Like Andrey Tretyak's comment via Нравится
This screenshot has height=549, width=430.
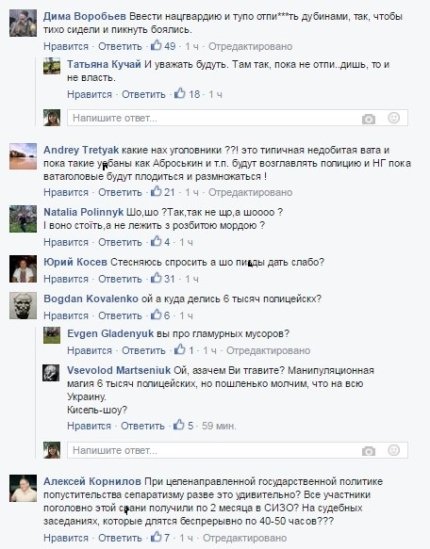pos(66,192)
